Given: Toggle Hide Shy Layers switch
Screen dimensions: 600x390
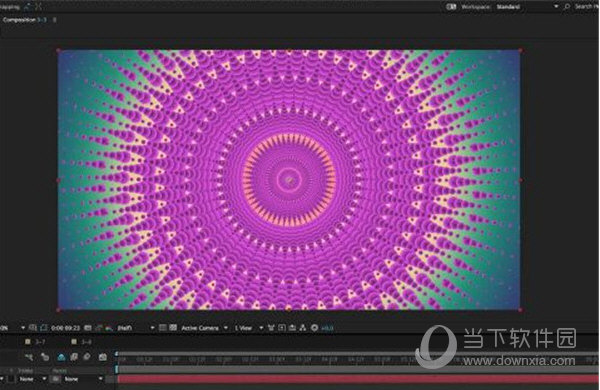Looking at the screenshot, I should [61, 357].
